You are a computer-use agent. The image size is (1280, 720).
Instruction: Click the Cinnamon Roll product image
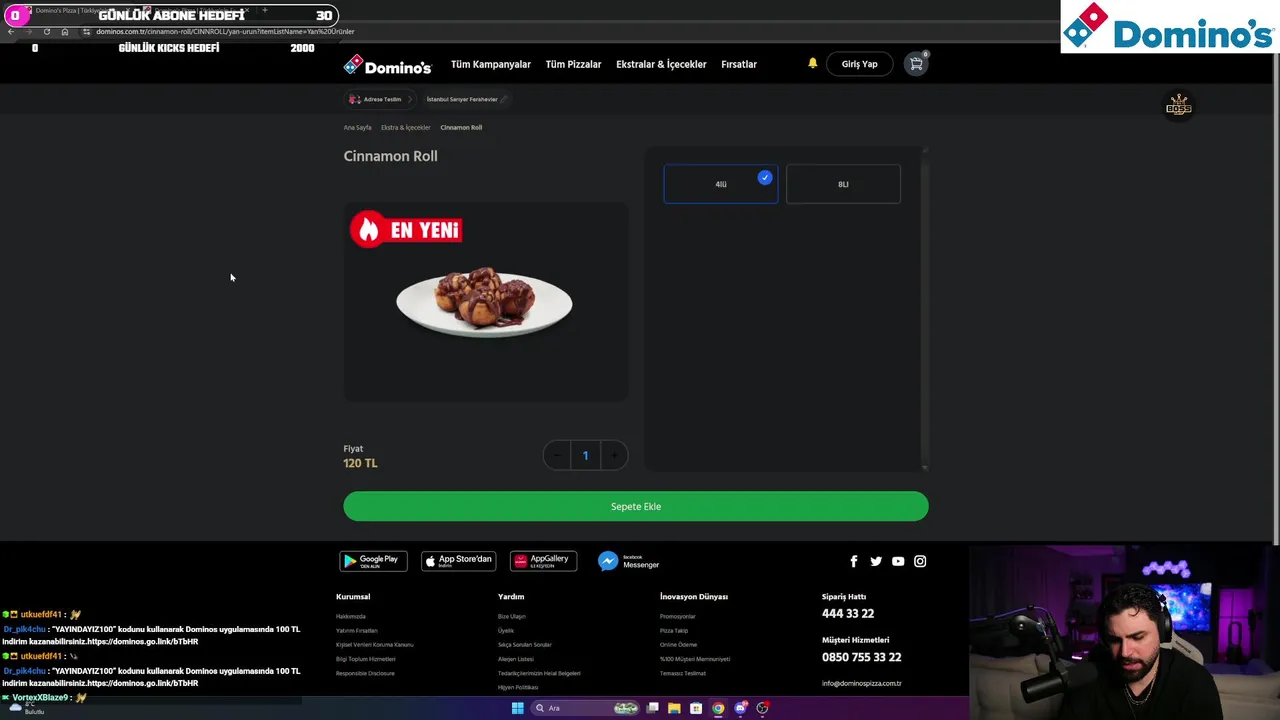[x=485, y=302]
